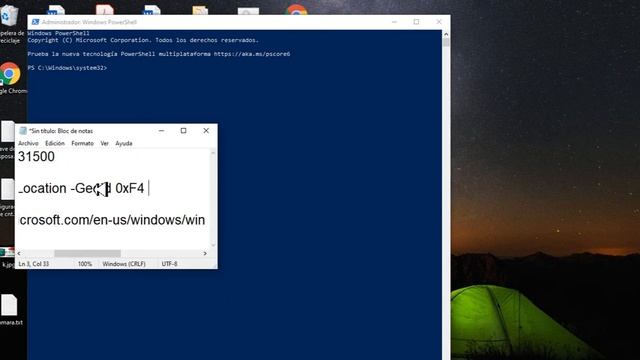640x360 pixels.
Task: Open the Ayuda menu in Notepad
Action: pyautogui.click(x=124, y=143)
